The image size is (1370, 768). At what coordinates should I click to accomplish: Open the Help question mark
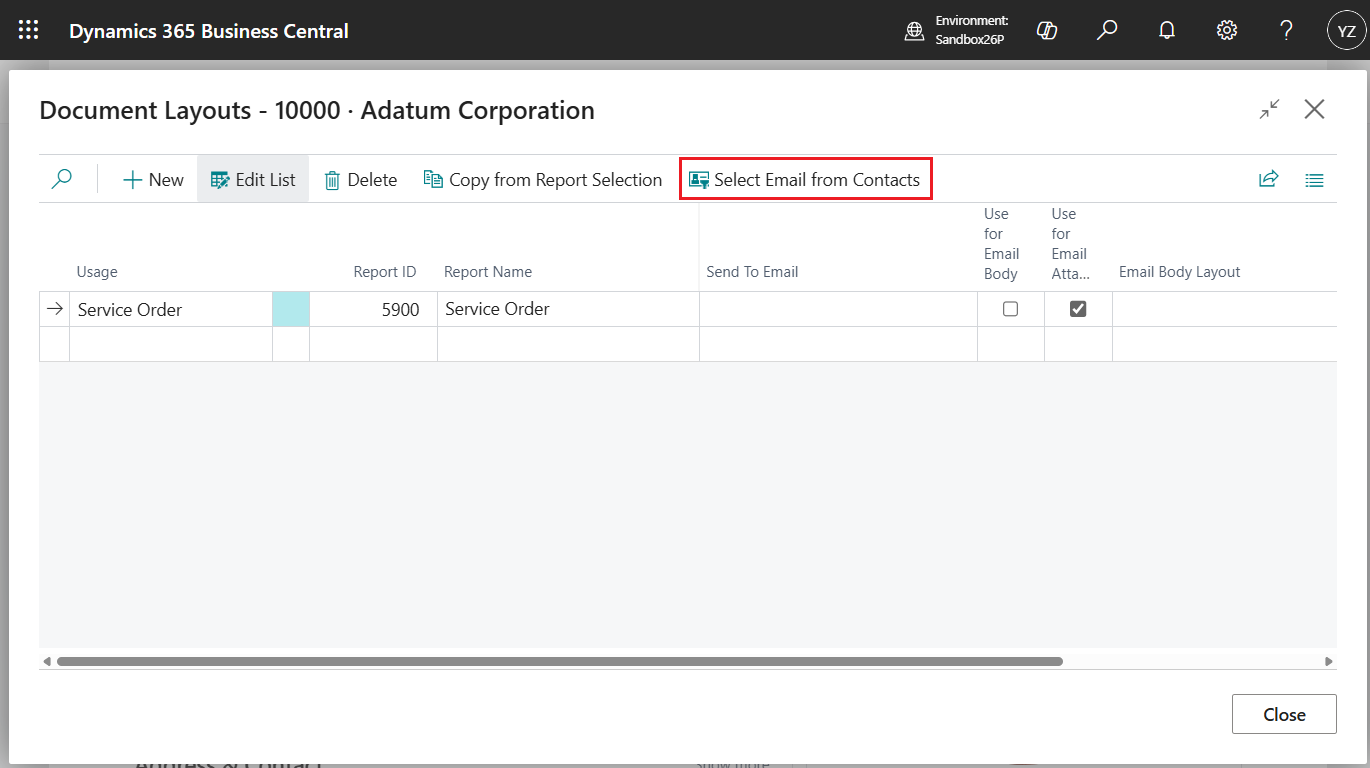[1287, 30]
